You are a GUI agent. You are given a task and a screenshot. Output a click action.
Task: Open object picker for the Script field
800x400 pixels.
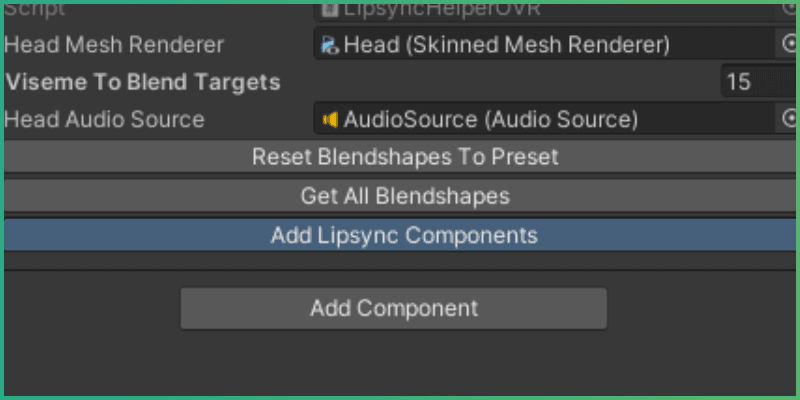[787, 9]
